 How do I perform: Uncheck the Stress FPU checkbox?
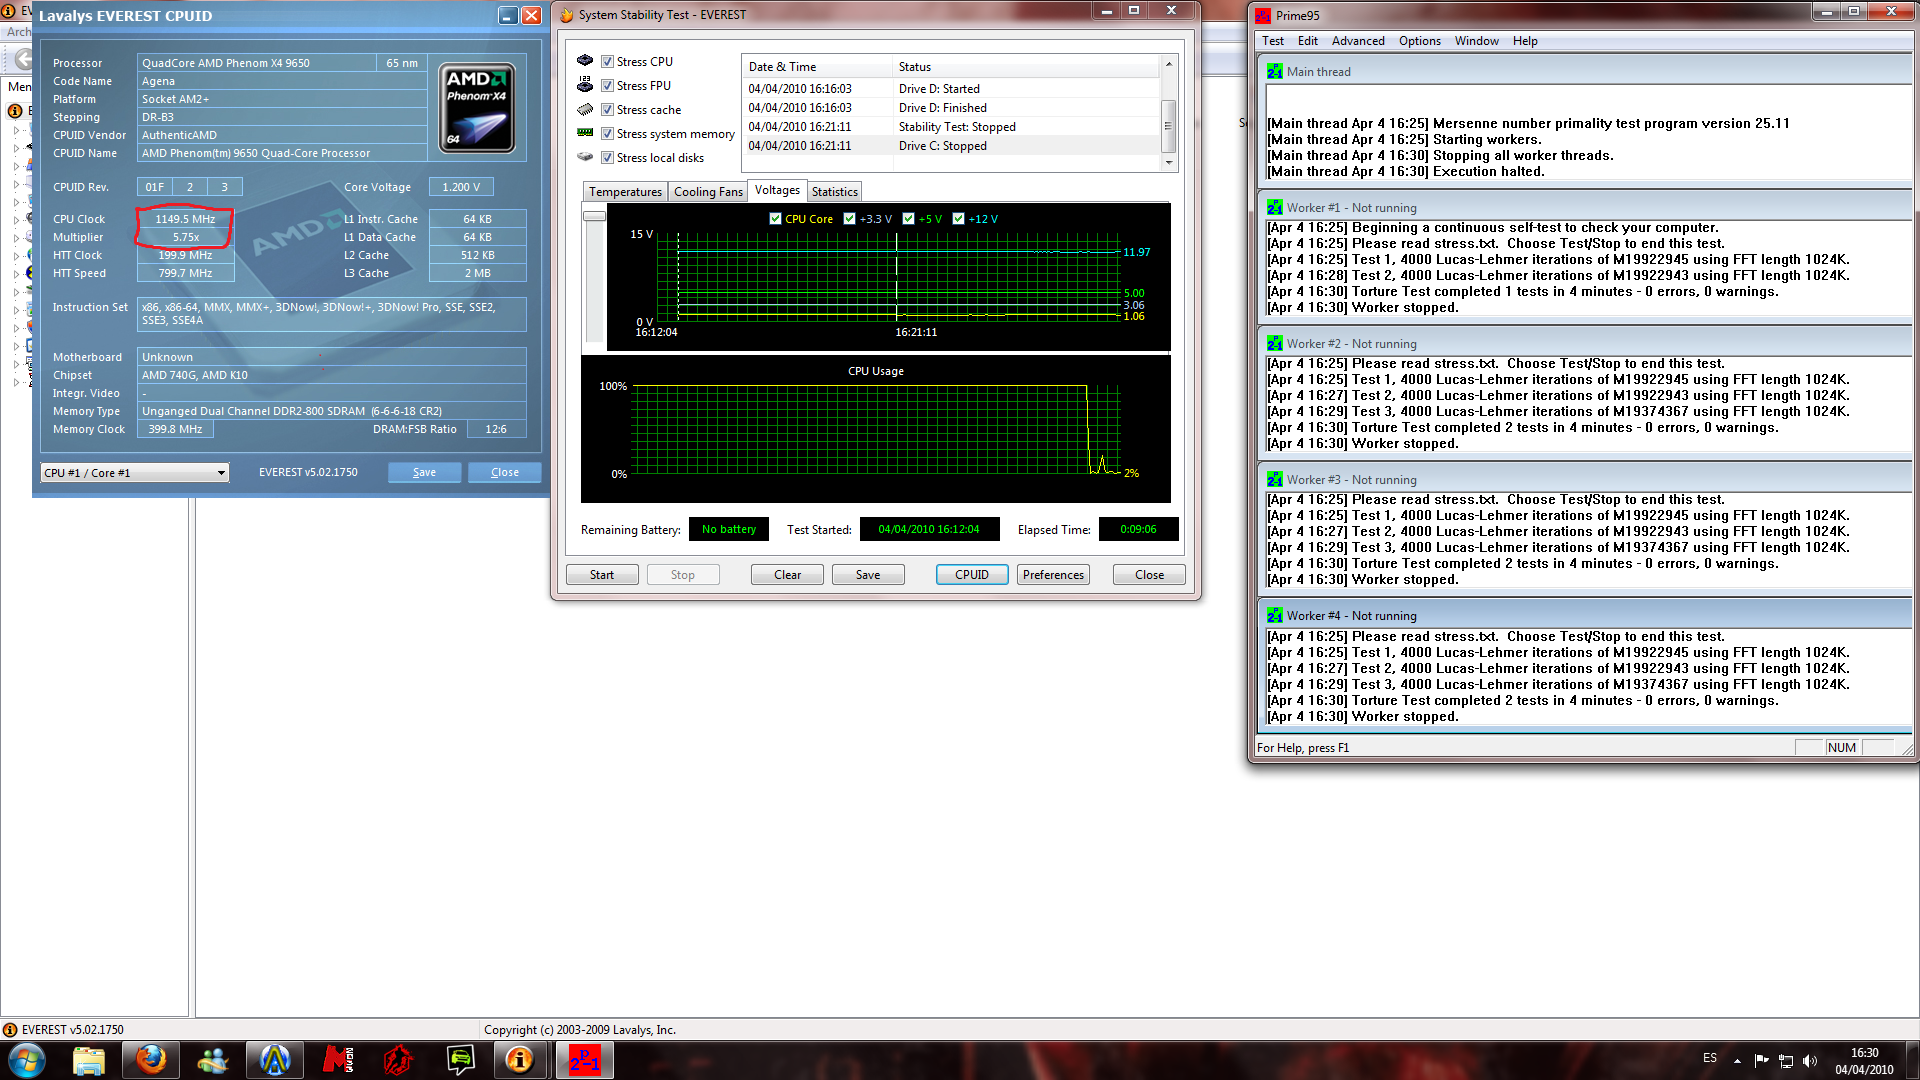[607, 86]
